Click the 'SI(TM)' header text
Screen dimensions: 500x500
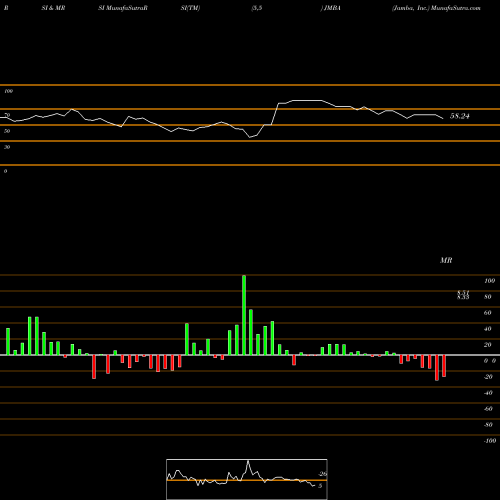pos(190,8)
